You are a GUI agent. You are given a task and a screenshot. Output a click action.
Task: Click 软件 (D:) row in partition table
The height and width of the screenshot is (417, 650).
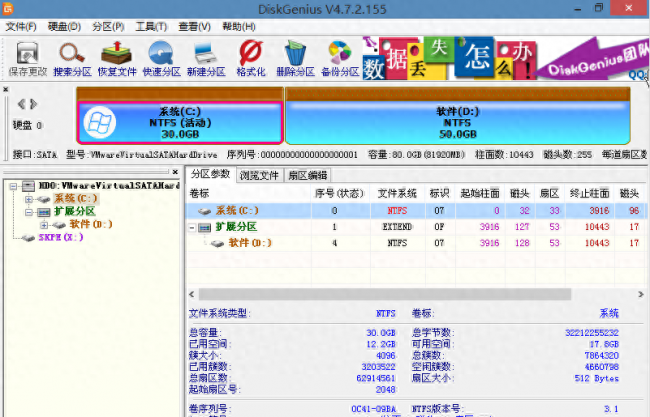(416, 243)
